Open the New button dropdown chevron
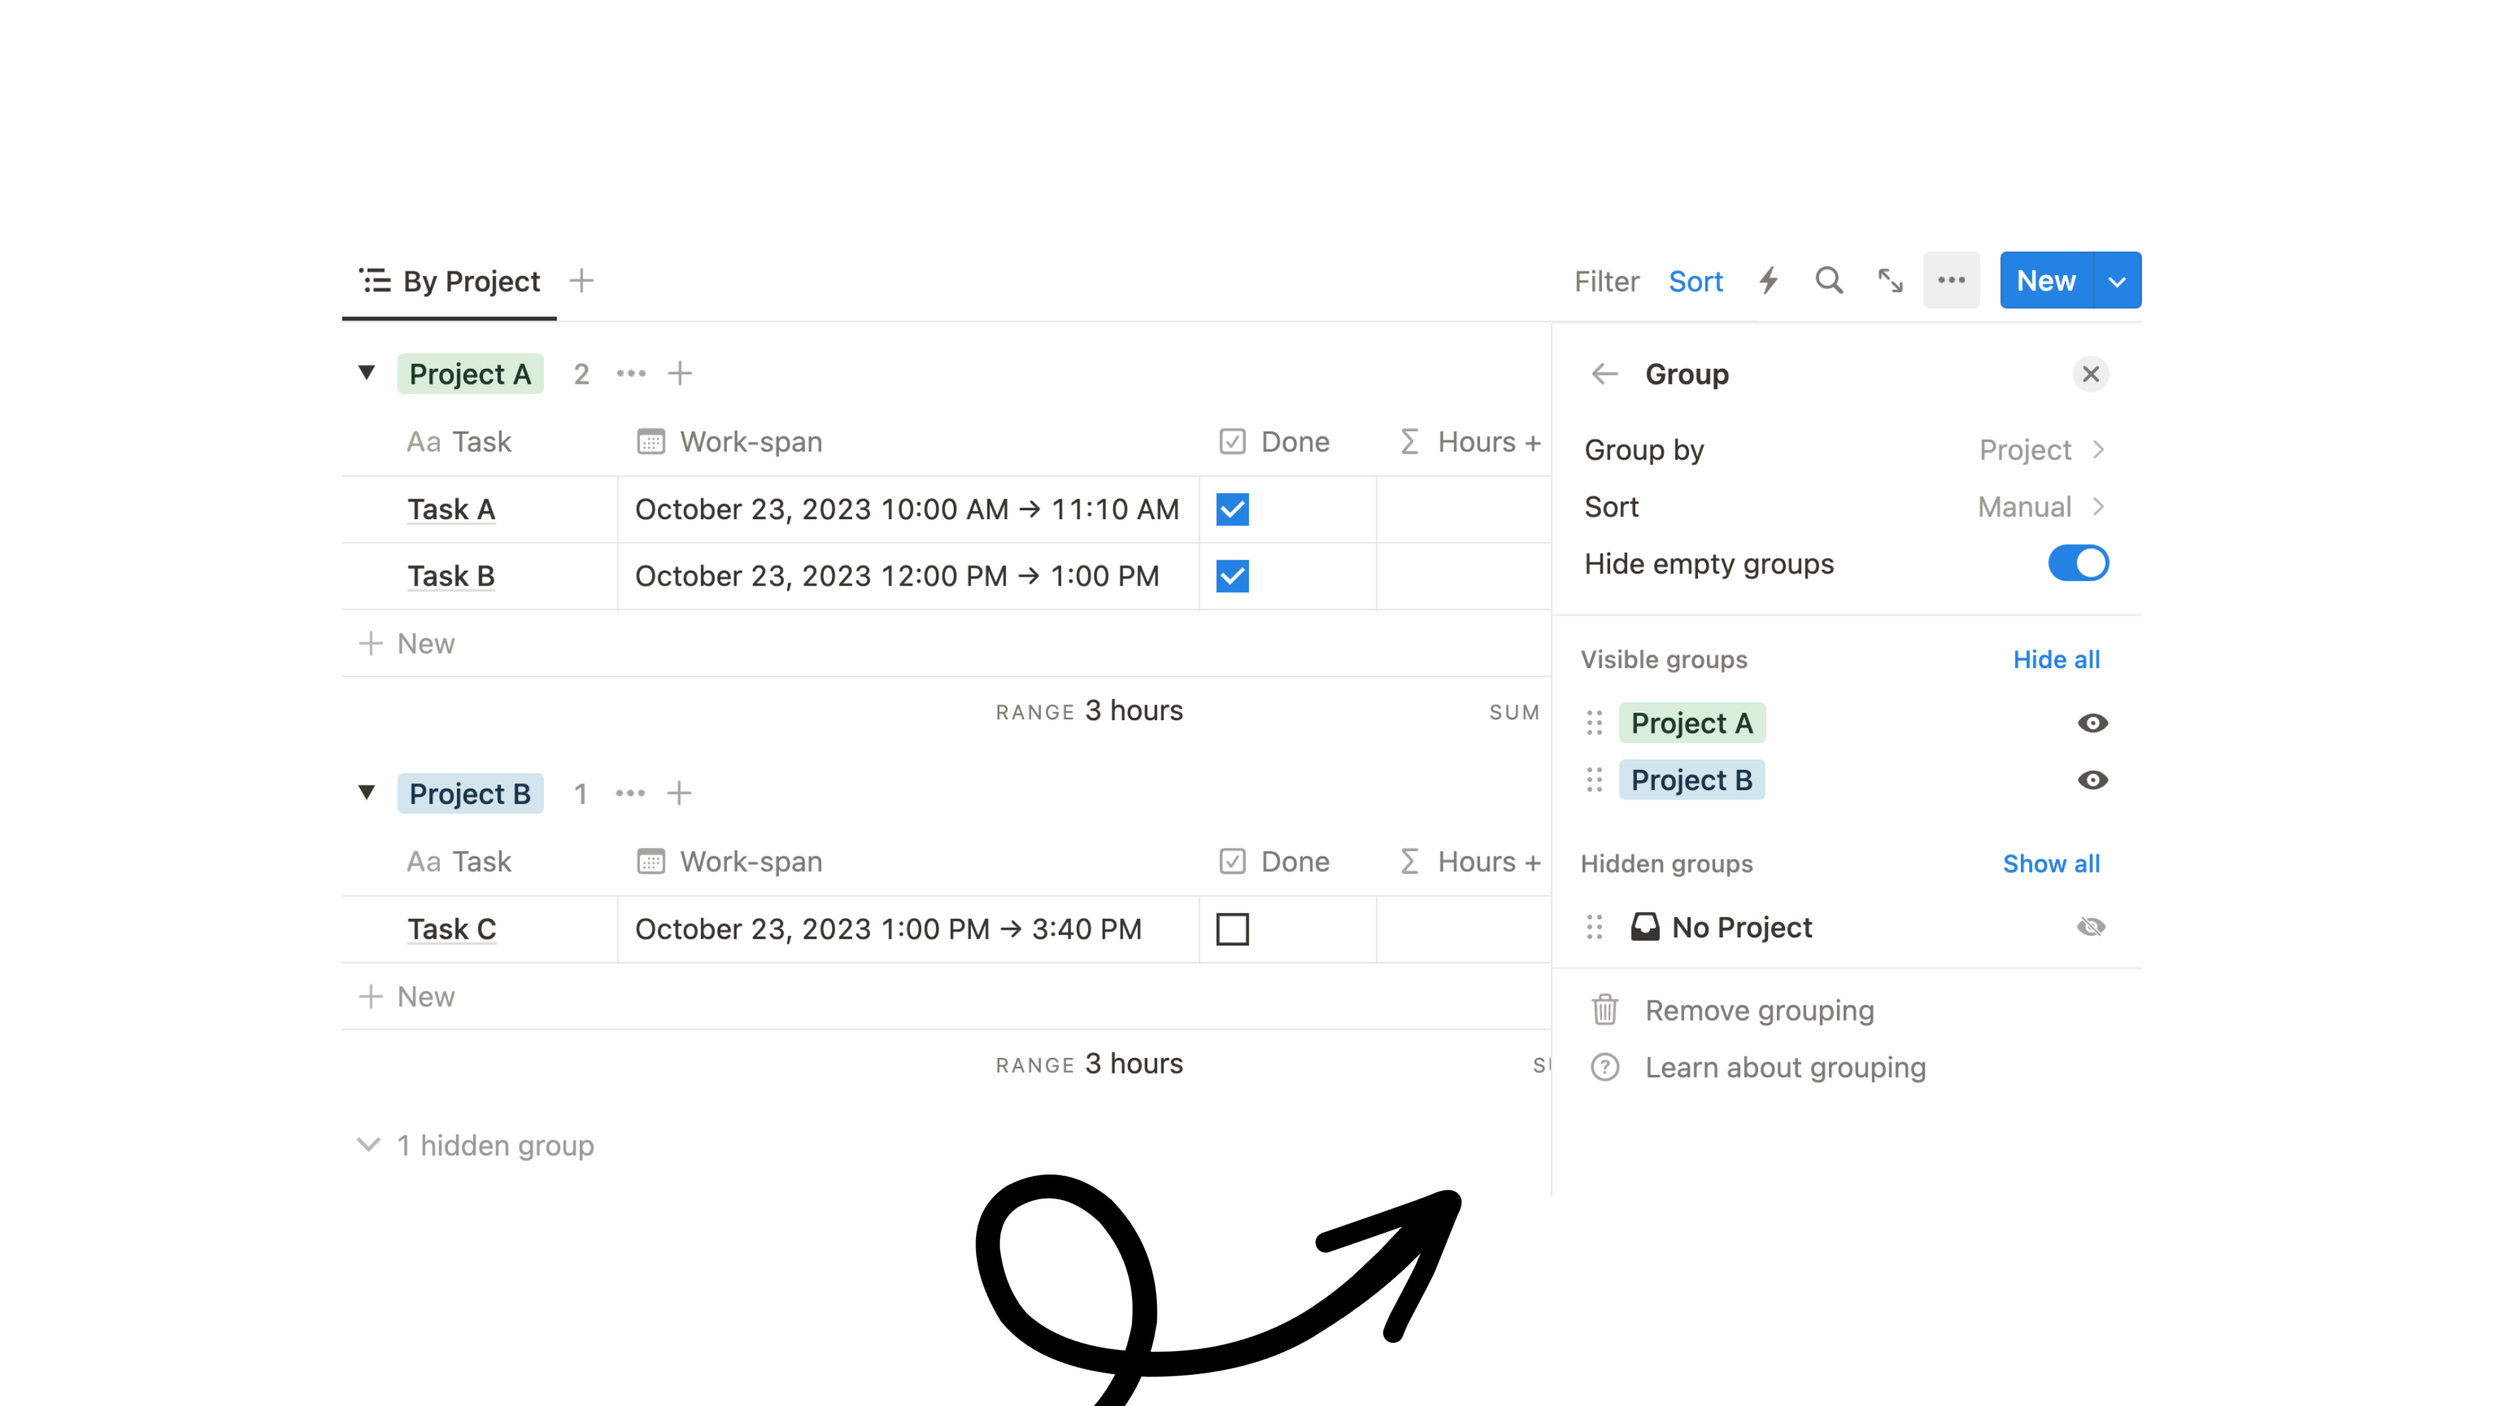The height and width of the screenshot is (1406, 2500). [2117, 281]
